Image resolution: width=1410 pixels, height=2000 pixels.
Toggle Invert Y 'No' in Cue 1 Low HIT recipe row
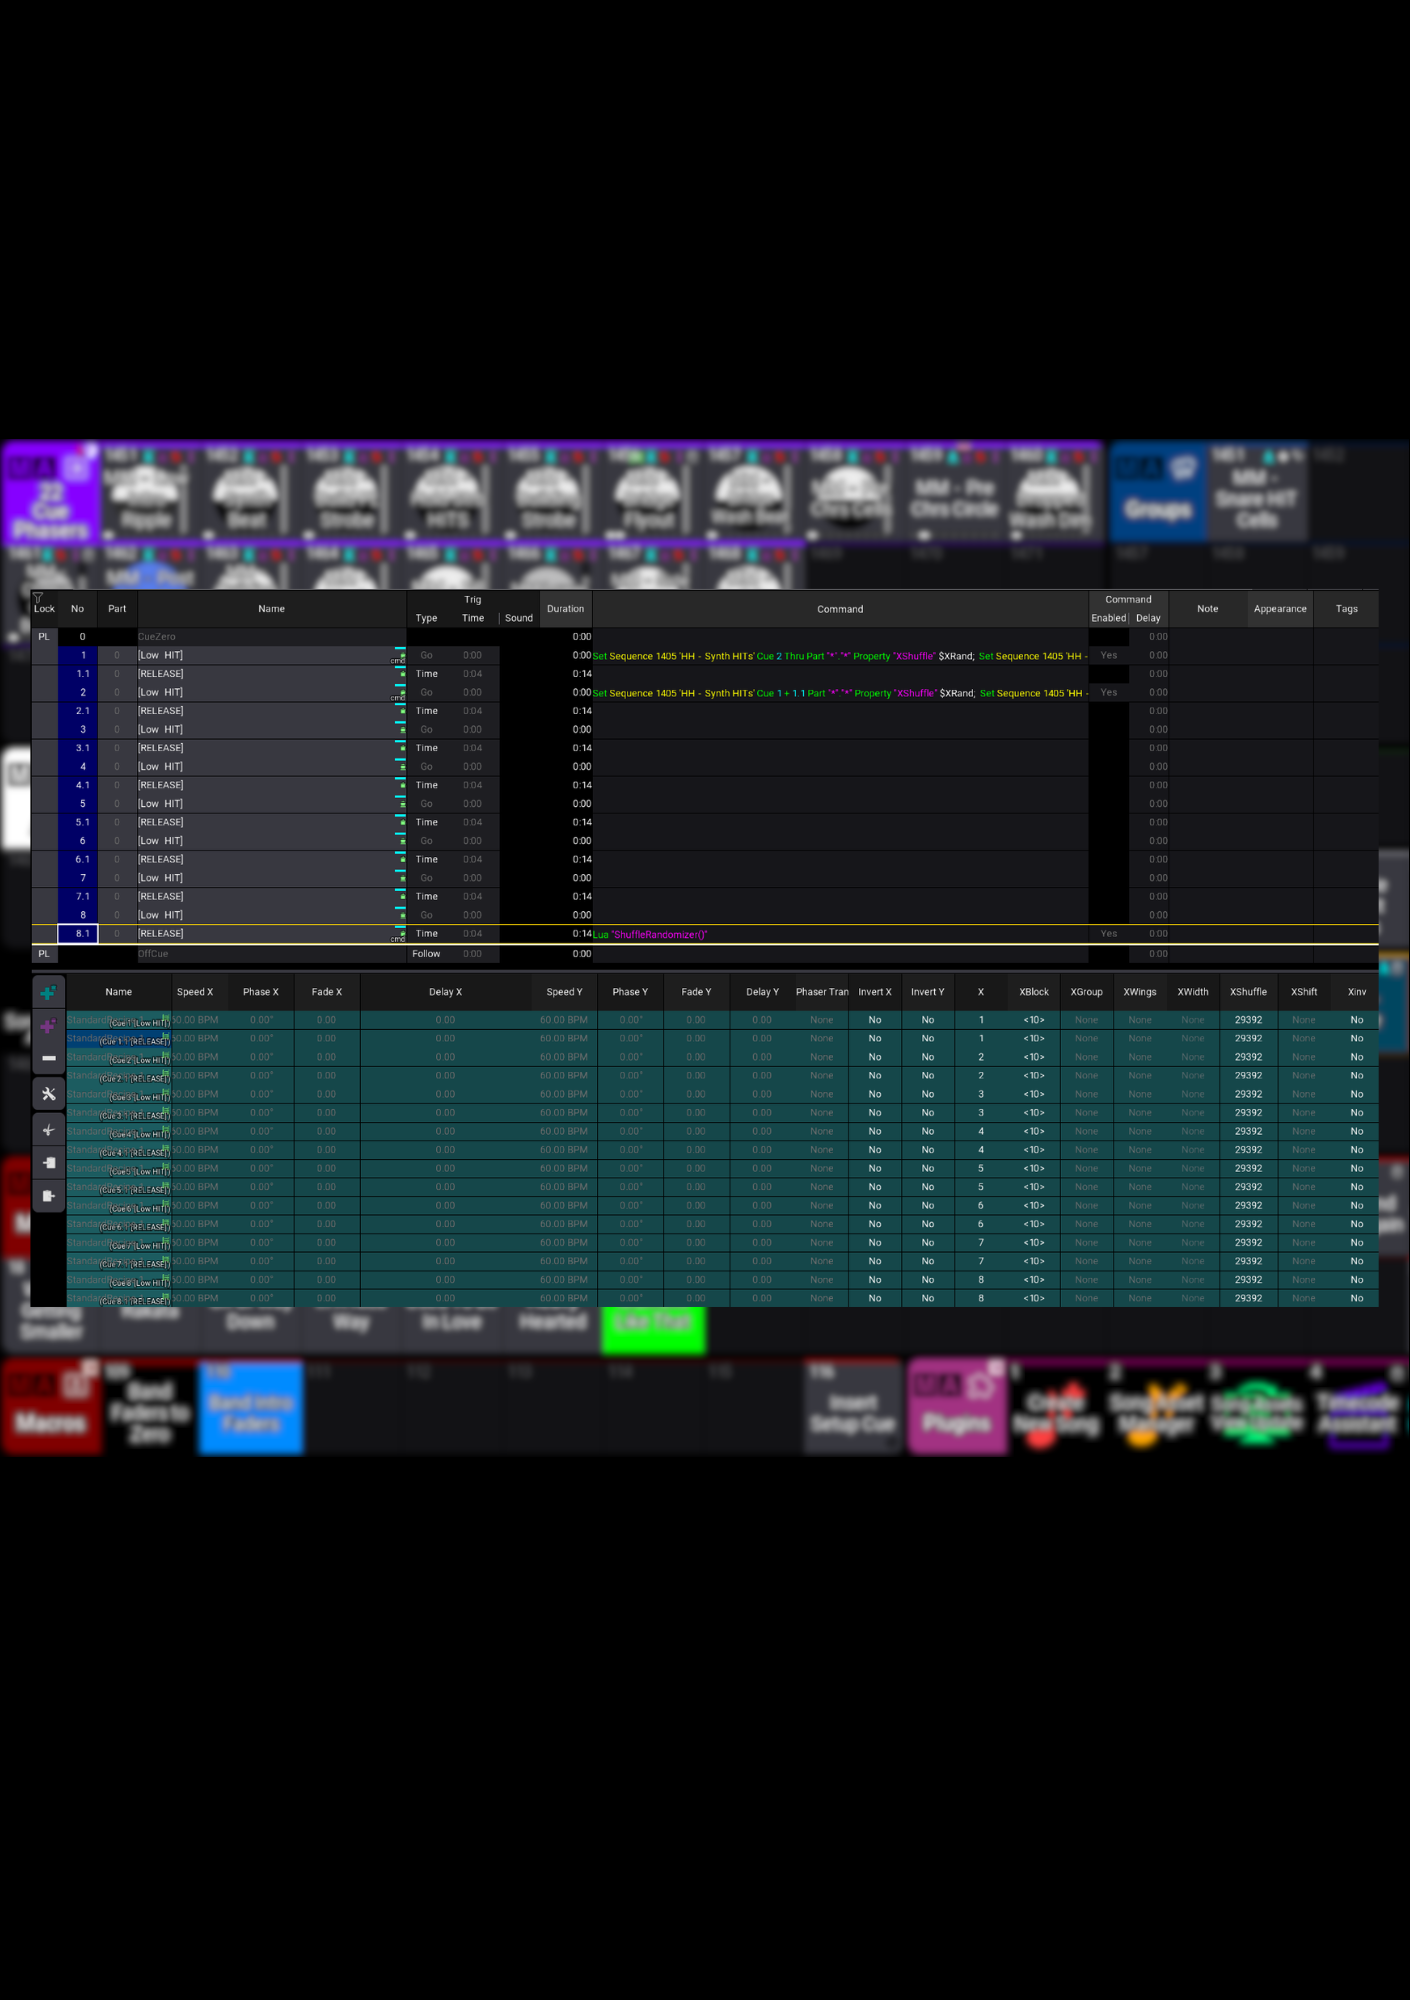pyautogui.click(x=928, y=1020)
